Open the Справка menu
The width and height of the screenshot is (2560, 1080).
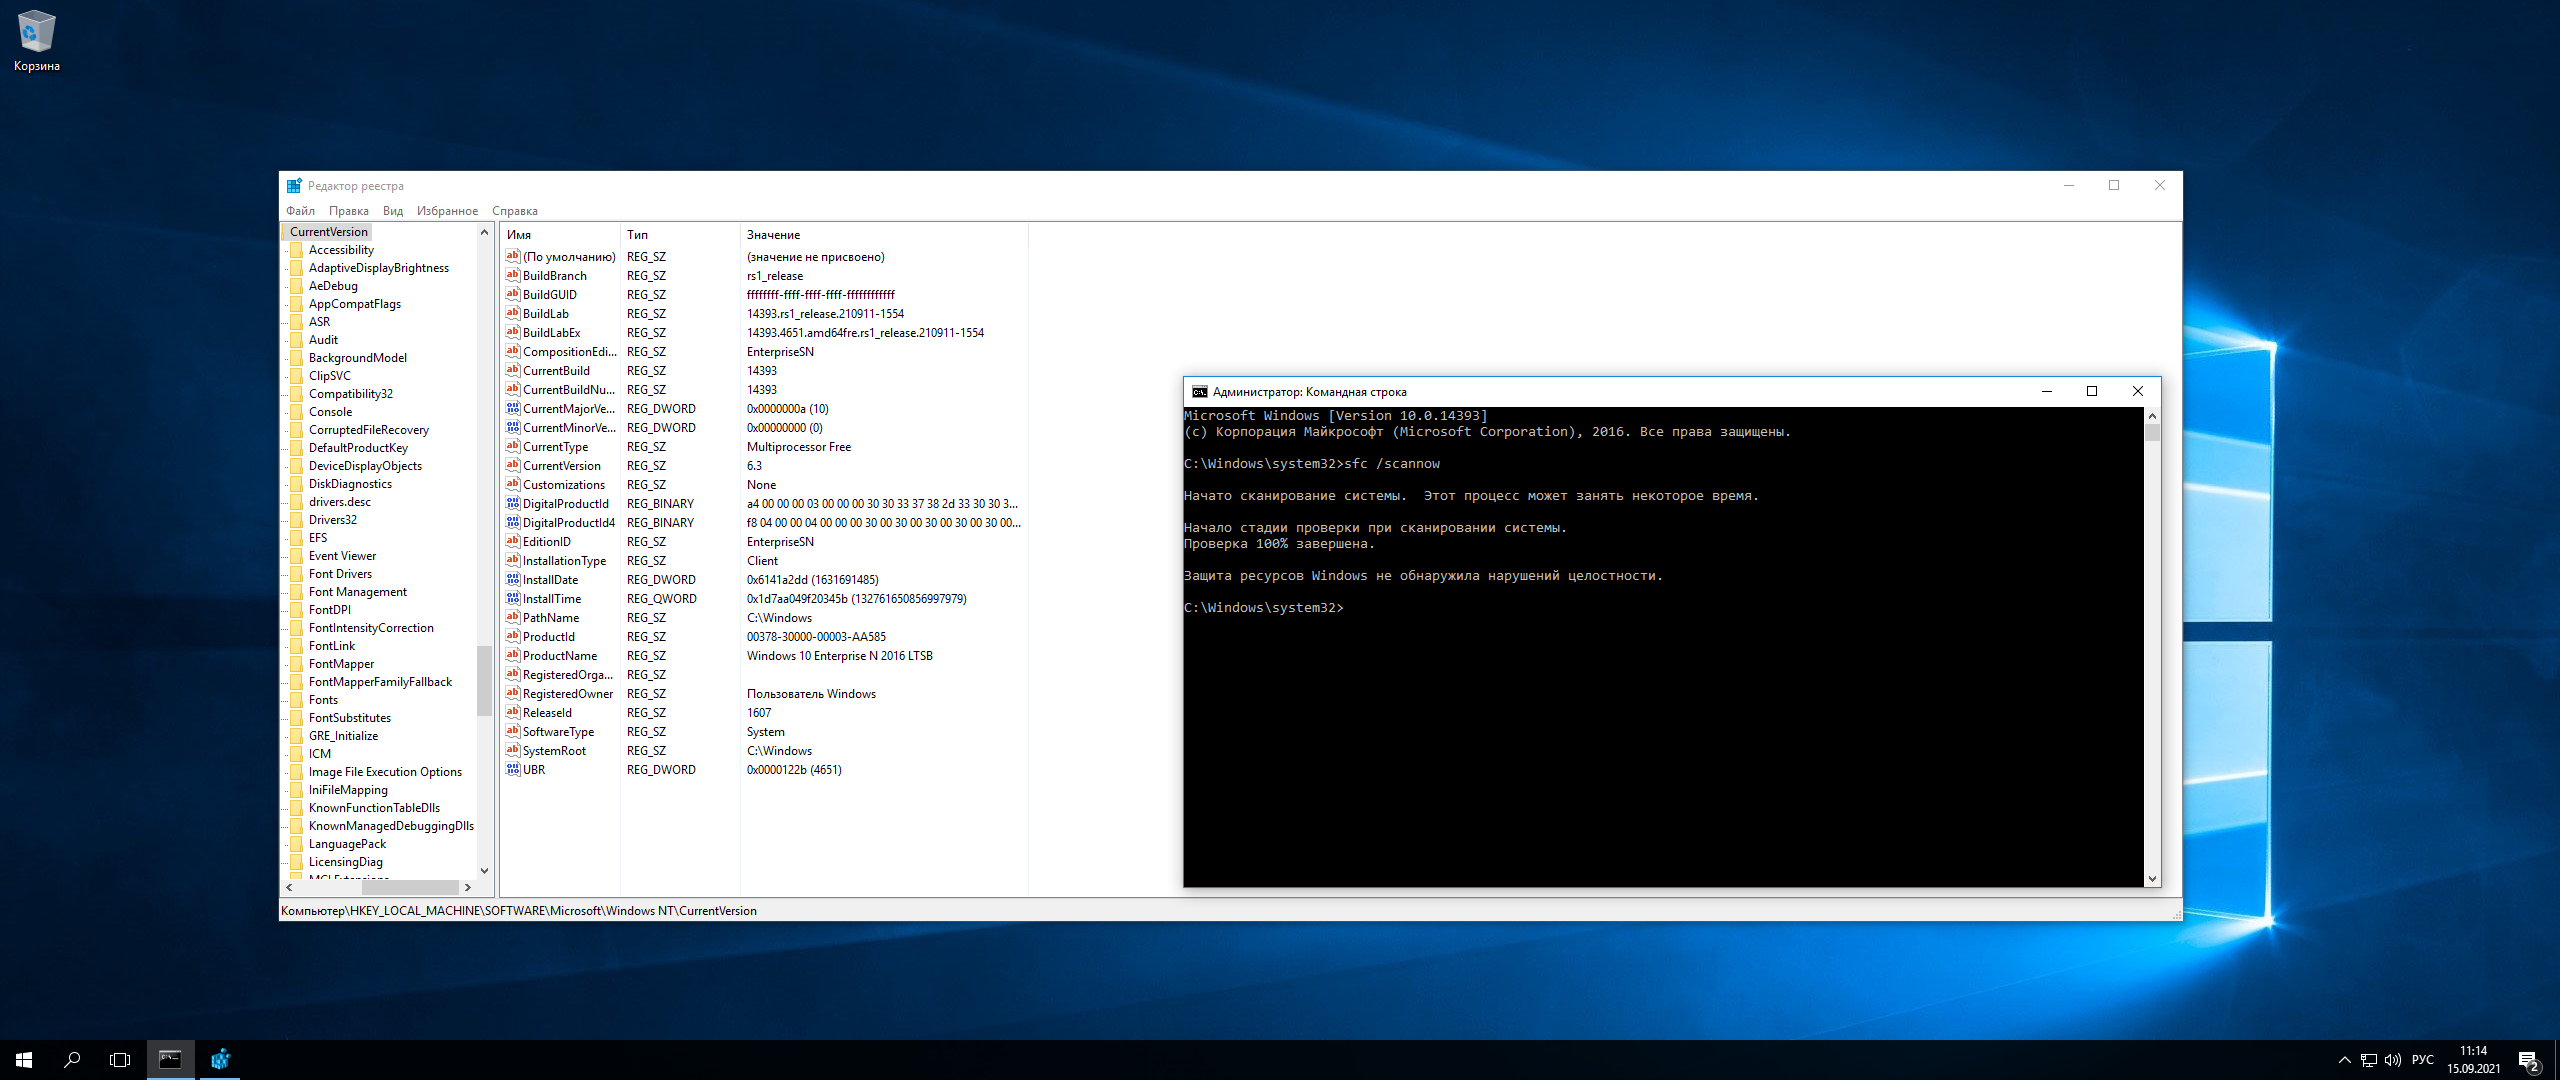coord(515,211)
